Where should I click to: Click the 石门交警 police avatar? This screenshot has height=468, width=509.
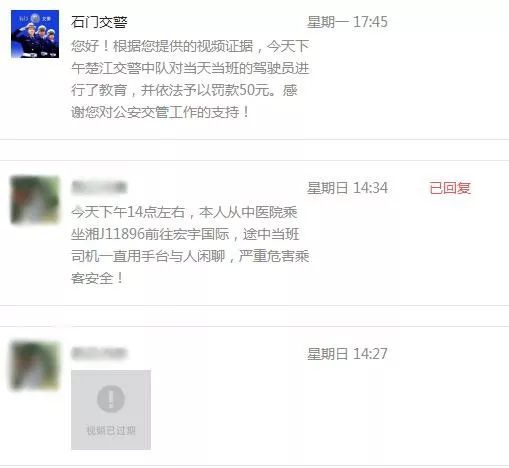click(x=35, y=34)
